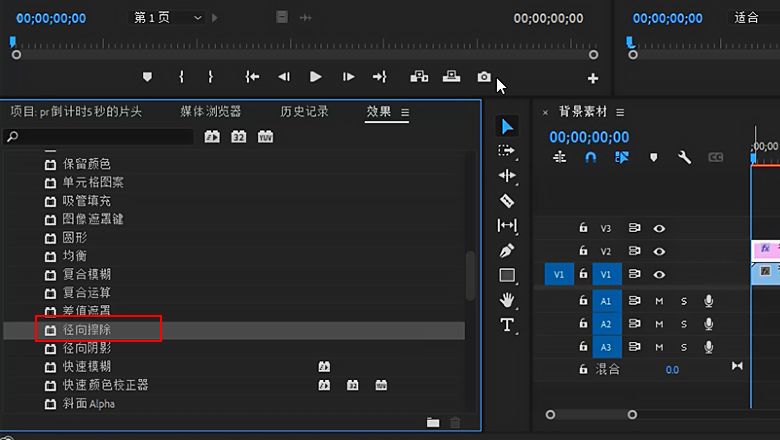780x440 pixels.
Task: Select the Rectangle tool
Action: pos(507,275)
